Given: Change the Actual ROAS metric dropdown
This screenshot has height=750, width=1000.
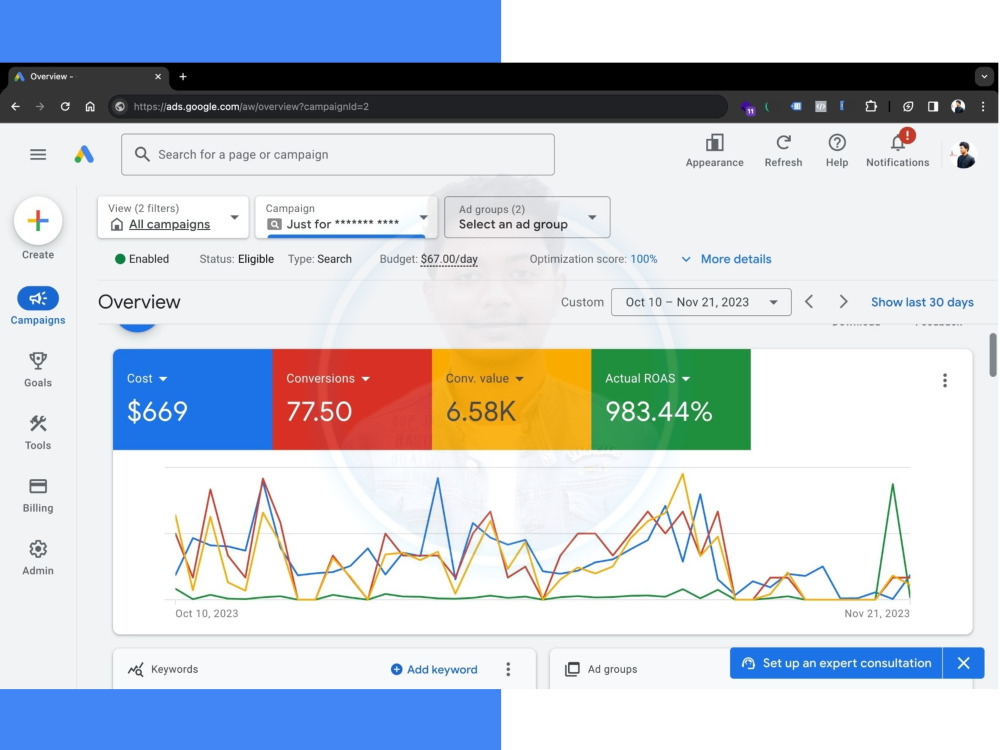Looking at the screenshot, I should [x=647, y=379].
